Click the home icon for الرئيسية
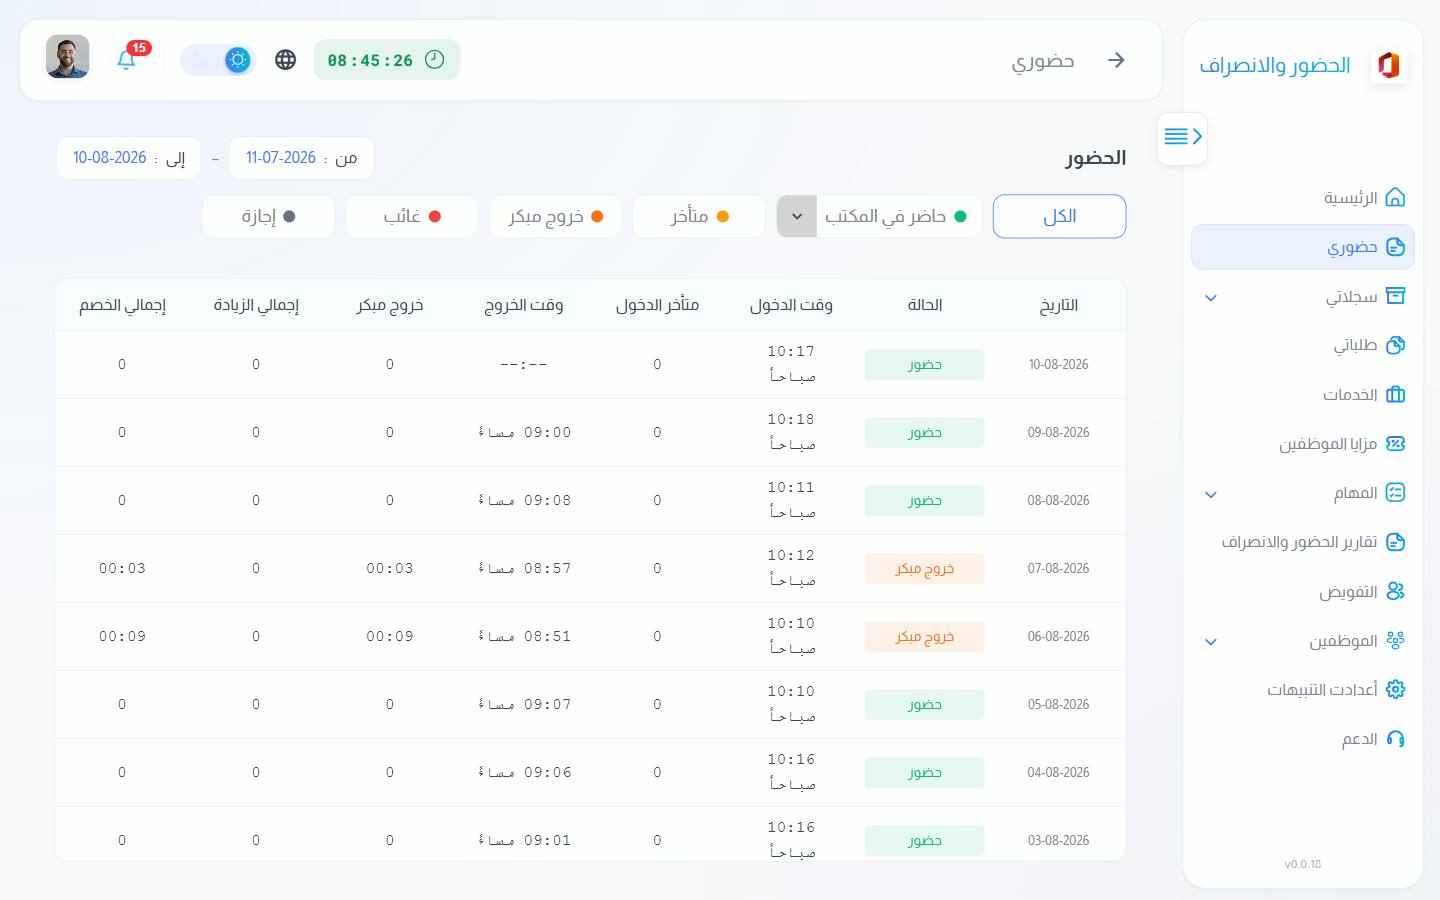The image size is (1440, 900). click(1395, 197)
